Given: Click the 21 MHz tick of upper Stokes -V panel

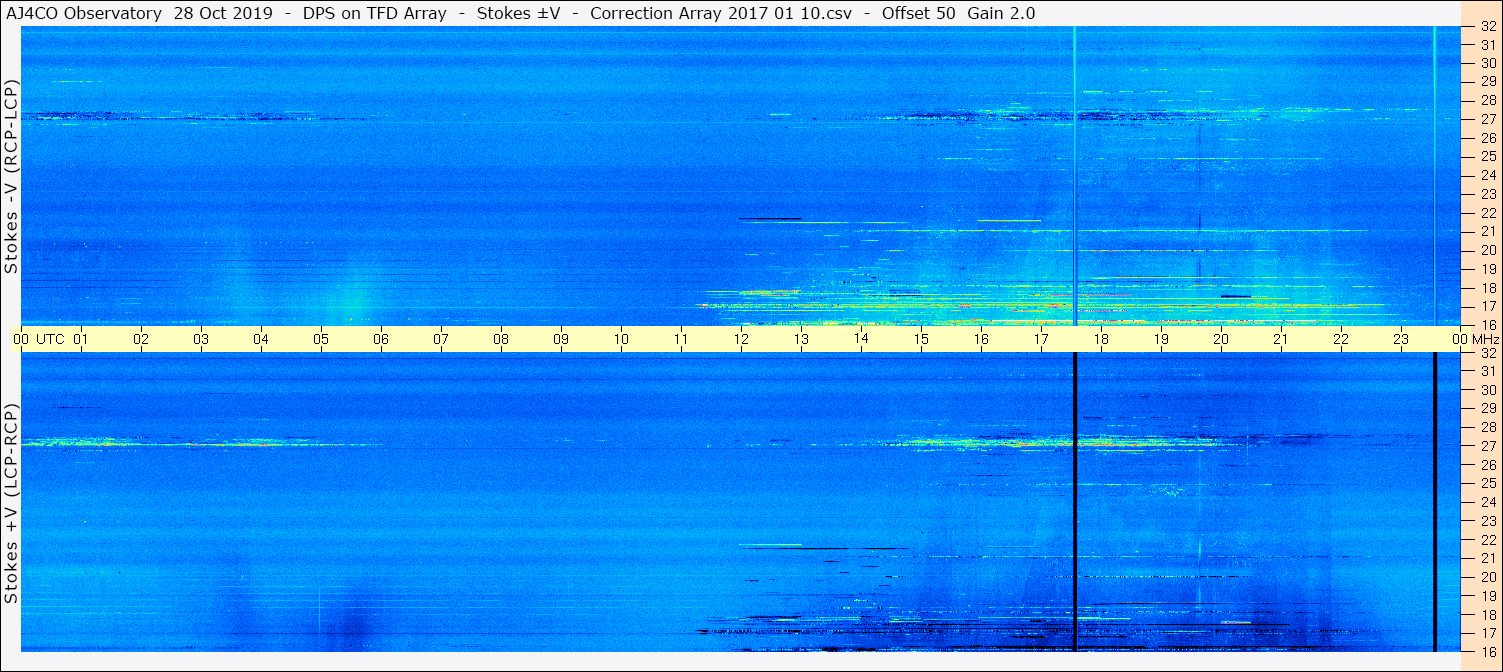Looking at the screenshot, I should pyautogui.click(x=1487, y=231).
